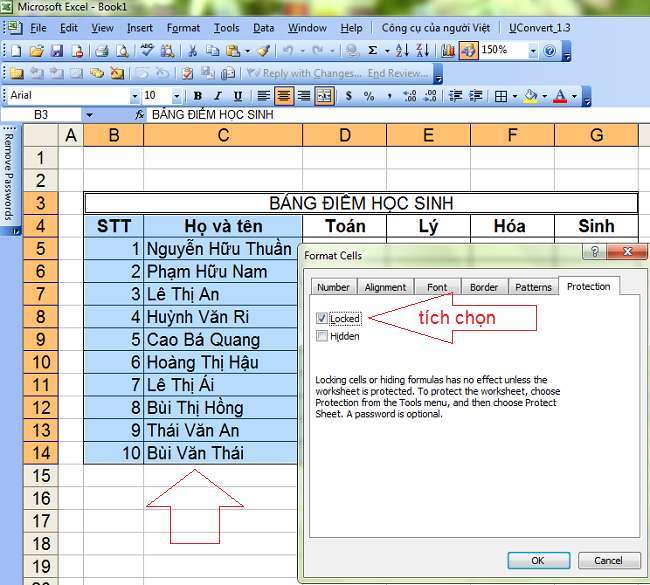
Task: Open Print Preview from the standard toolbar
Action: click(x=122, y=51)
